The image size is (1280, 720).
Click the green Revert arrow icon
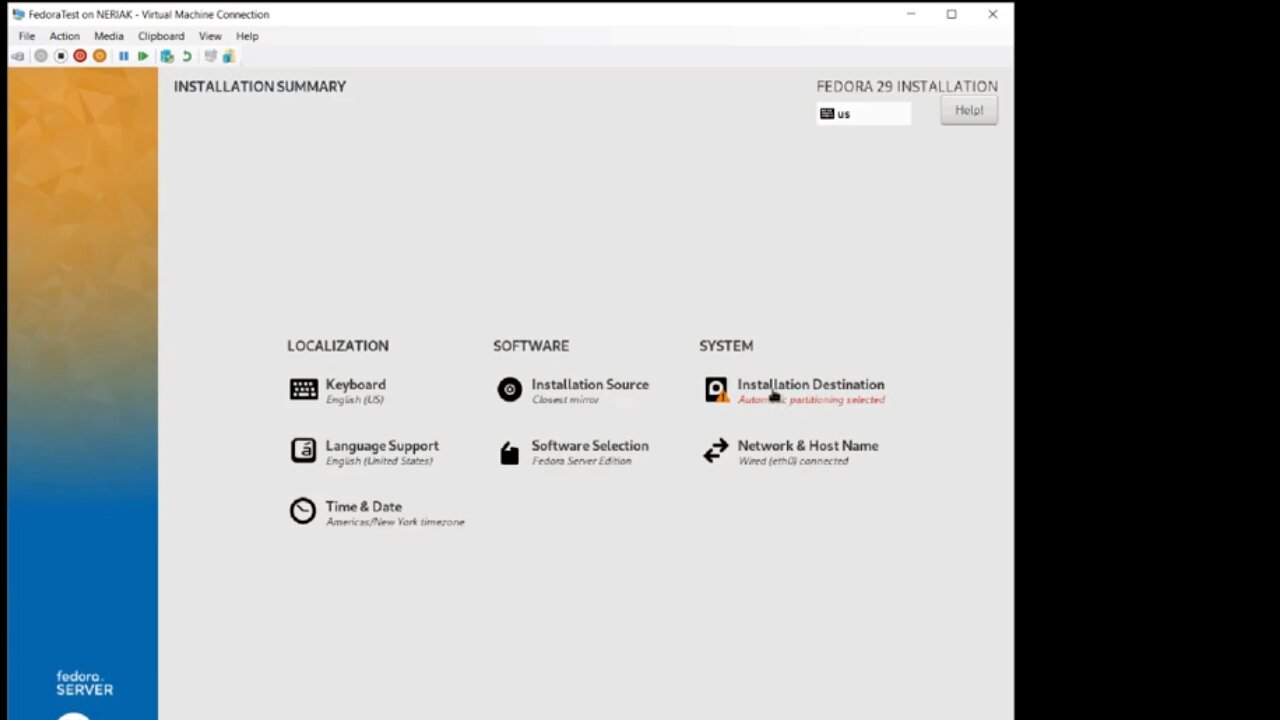[x=186, y=56]
